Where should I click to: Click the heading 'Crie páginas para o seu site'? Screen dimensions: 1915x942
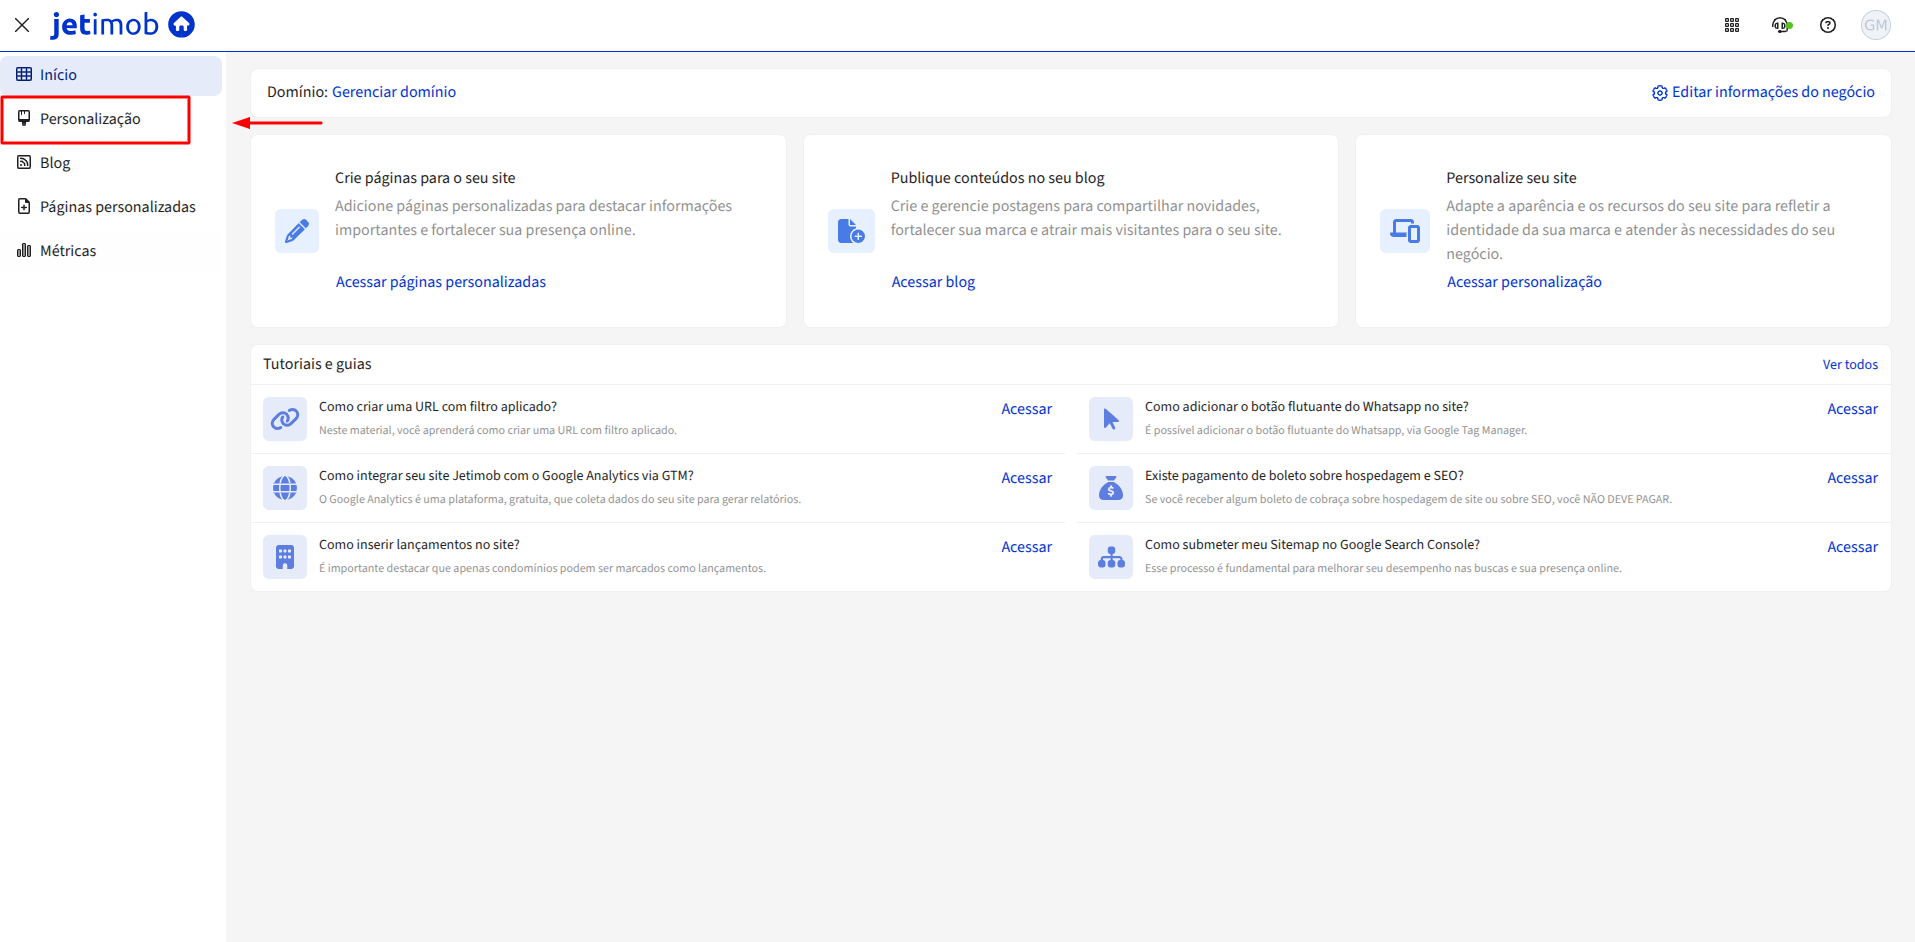pos(425,178)
